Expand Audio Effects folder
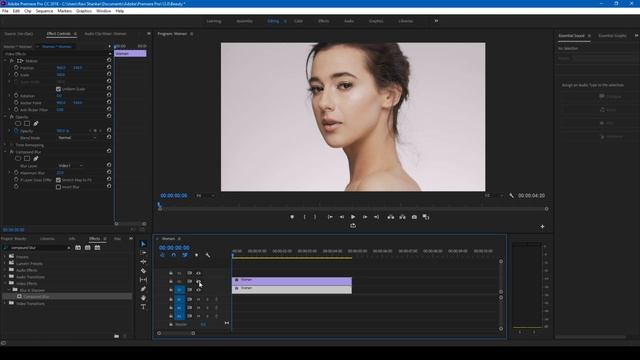Image resolution: width=640 pixels, height=360 pixels. (5, 270)
